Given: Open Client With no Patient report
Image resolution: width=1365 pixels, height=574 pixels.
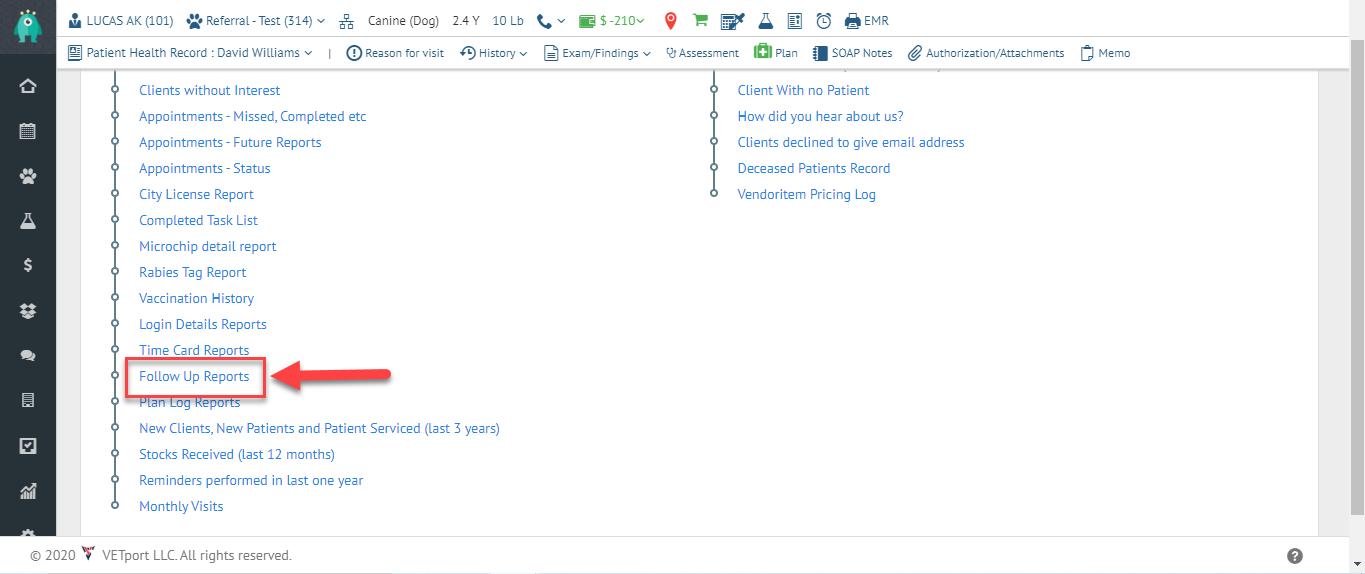Looking at the screenshot, I should (x=804, y=90).
